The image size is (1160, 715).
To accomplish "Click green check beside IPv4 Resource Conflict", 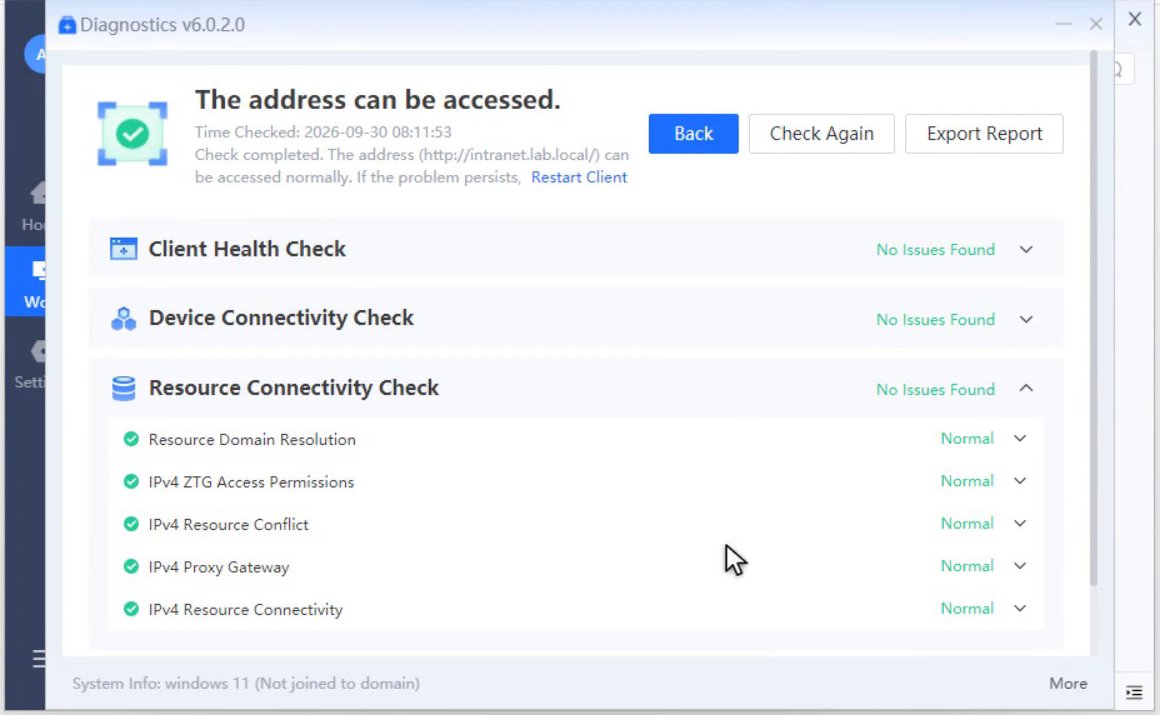I will click(131, 524).
